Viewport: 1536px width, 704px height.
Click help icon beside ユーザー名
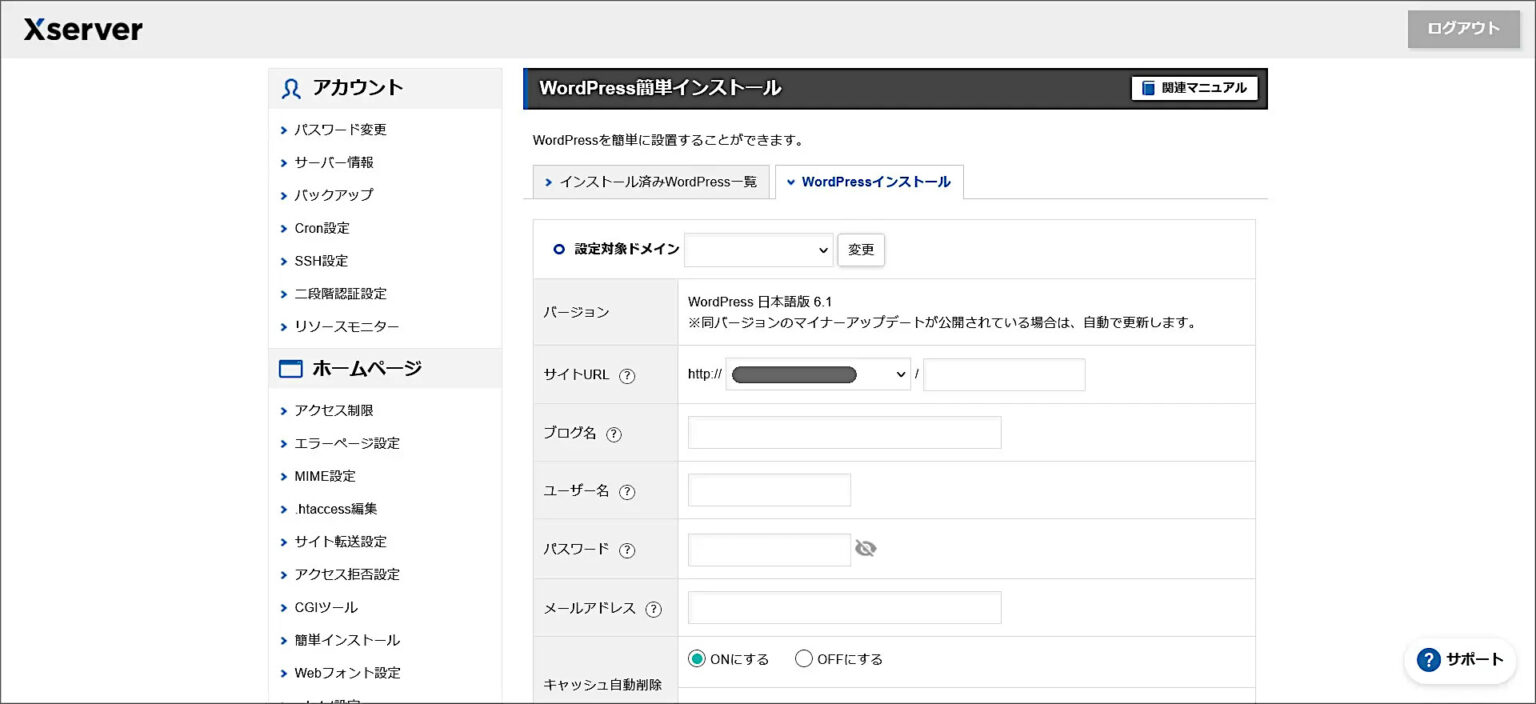tap(627, 492)
